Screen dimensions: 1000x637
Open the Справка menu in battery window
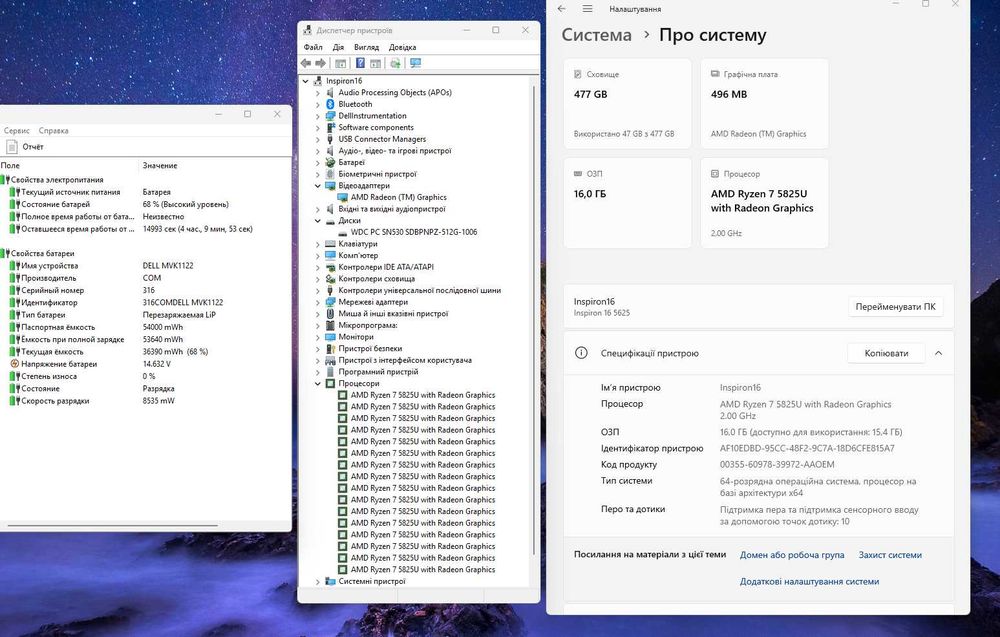pyautogui.click(x=54, y=130)
